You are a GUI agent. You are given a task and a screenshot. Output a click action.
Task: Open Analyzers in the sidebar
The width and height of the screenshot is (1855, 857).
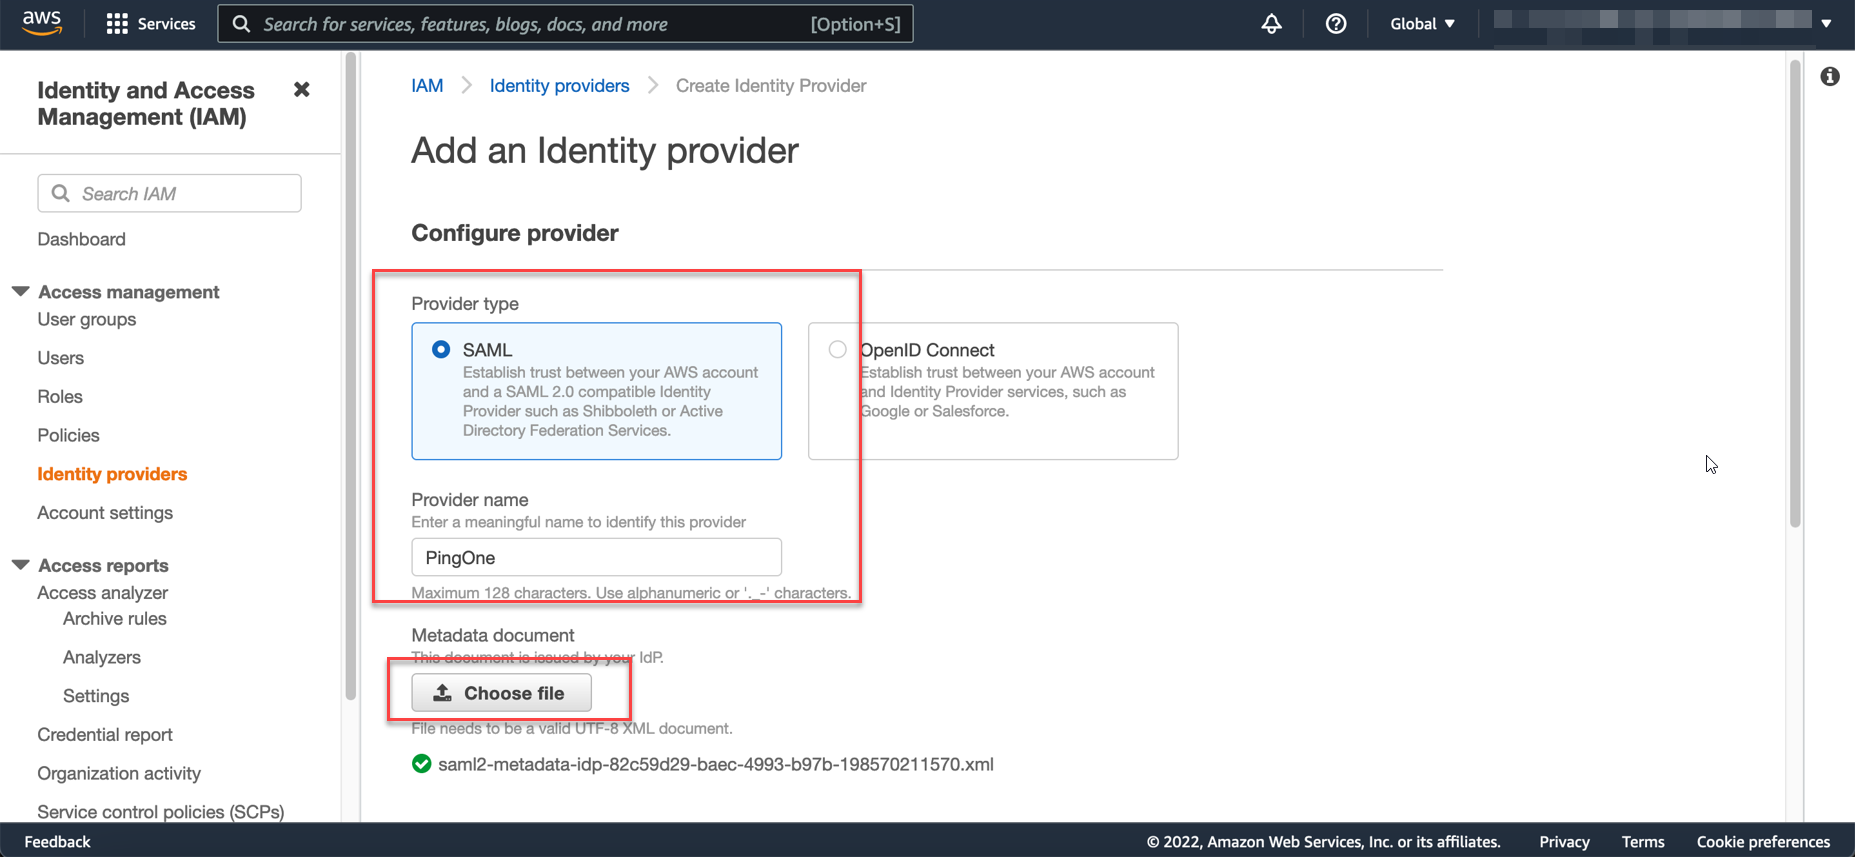click(x=102, y=657)
